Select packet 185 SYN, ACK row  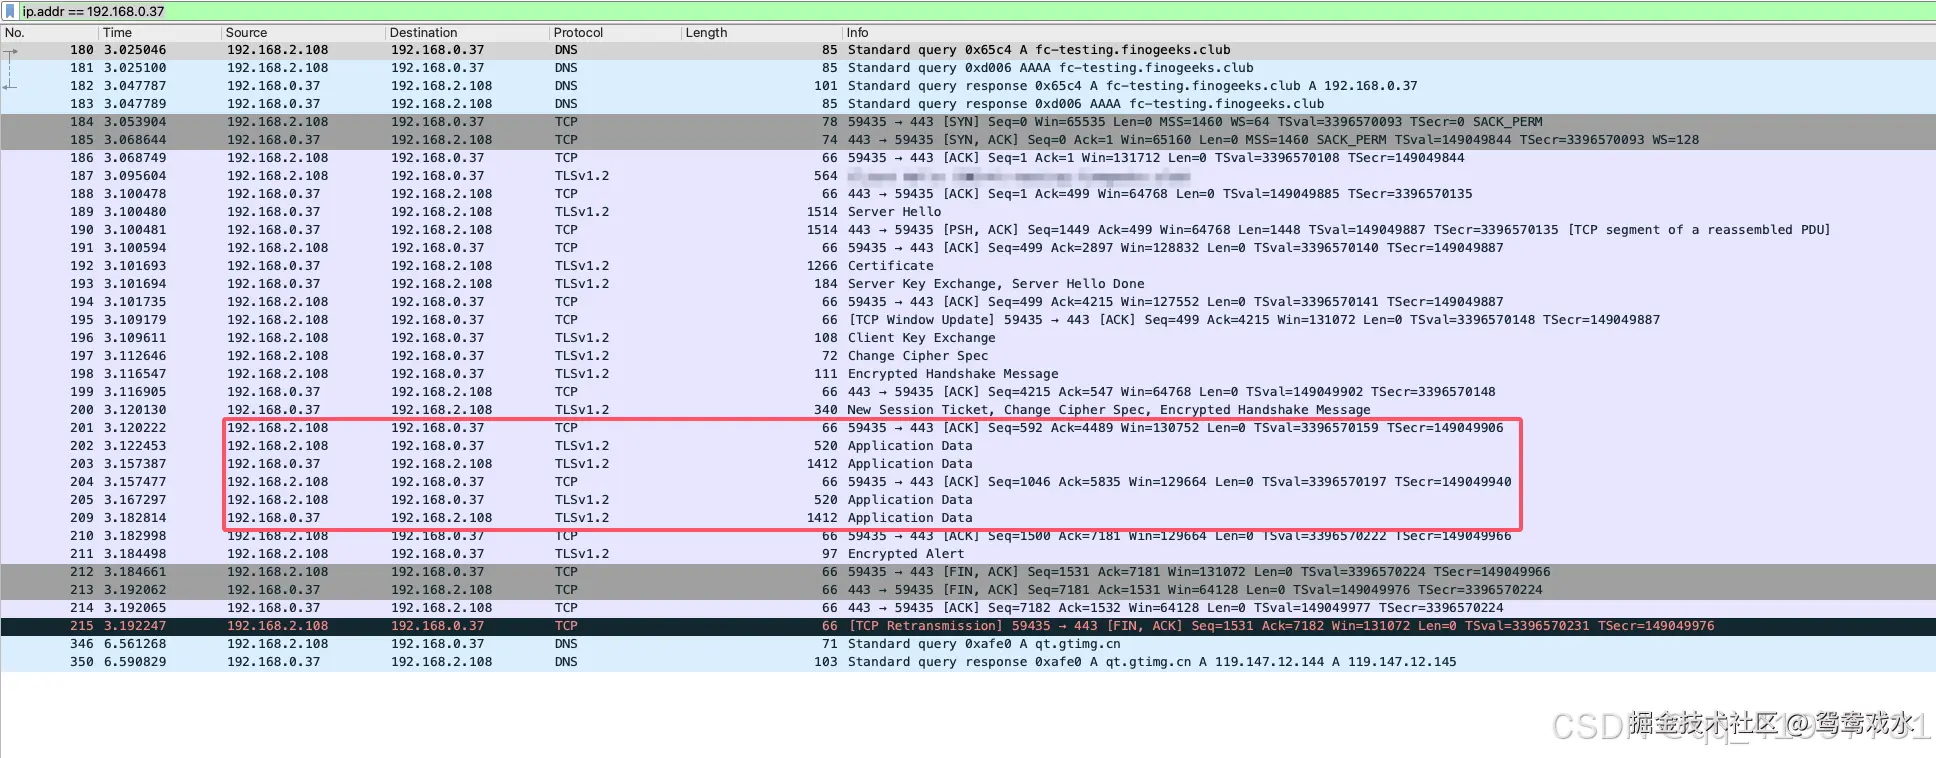tap(968, 140)
